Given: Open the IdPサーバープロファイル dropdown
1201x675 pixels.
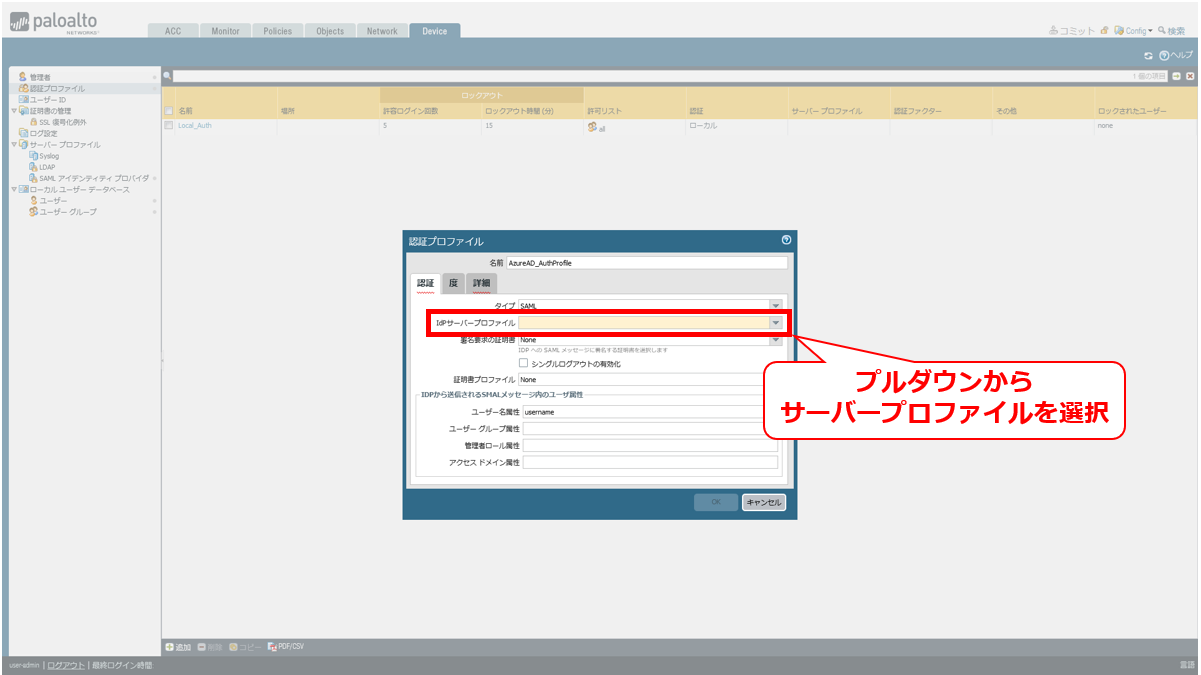Looking at the screenshot, I should (x=775, y=323).
